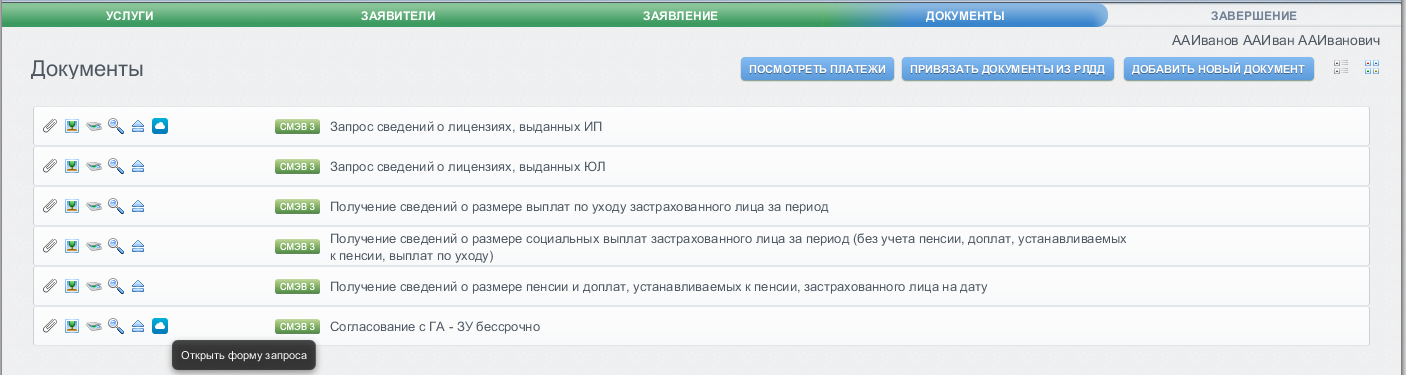The width and height of the screenshot is (1406, 375).
Task: Click eject arrow icon in licenses ИП row
Action: pos(138,126)
